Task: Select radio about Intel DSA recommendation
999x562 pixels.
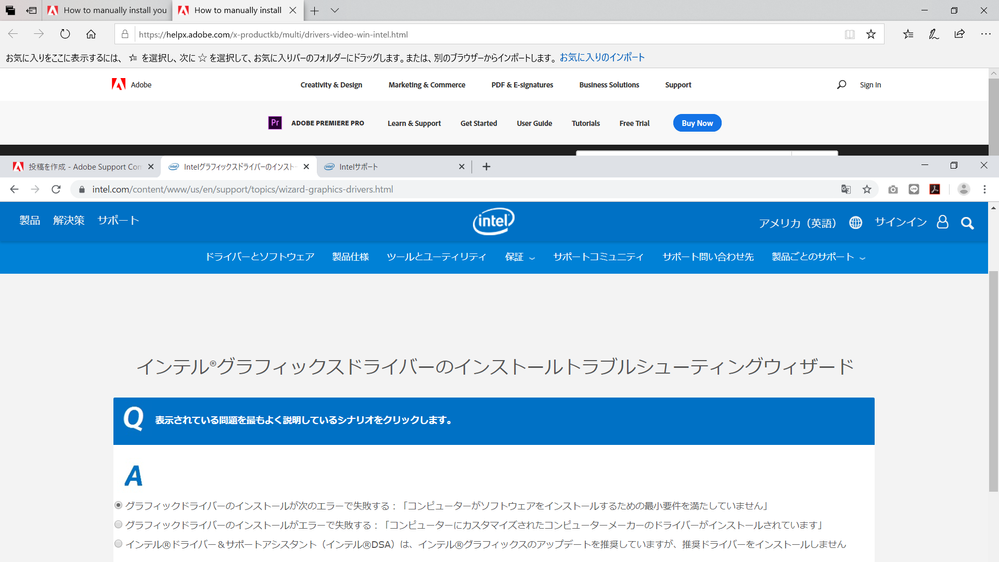Action: click(119, 544)
